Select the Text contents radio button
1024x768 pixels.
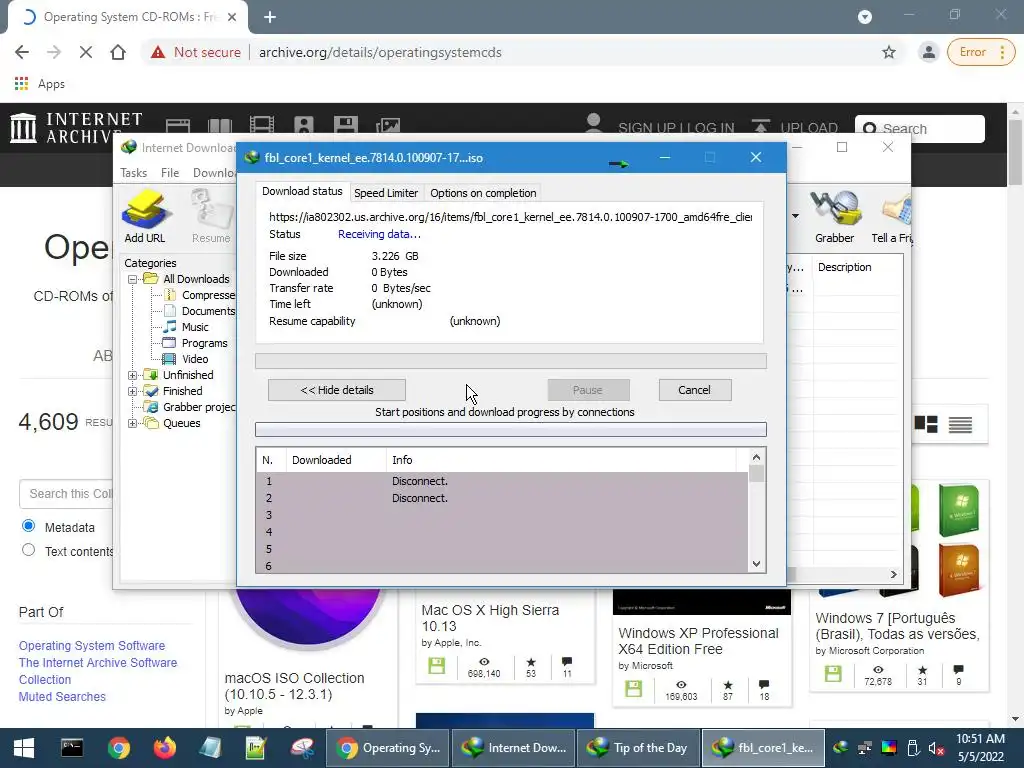point(28,550)
